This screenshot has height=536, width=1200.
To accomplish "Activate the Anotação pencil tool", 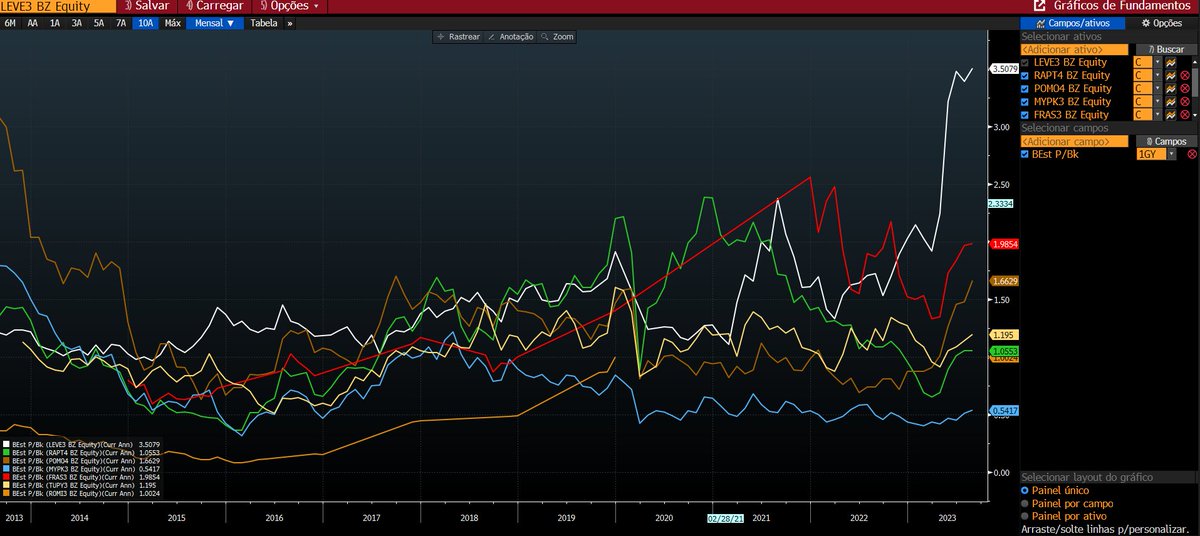I will pos(510,36).
